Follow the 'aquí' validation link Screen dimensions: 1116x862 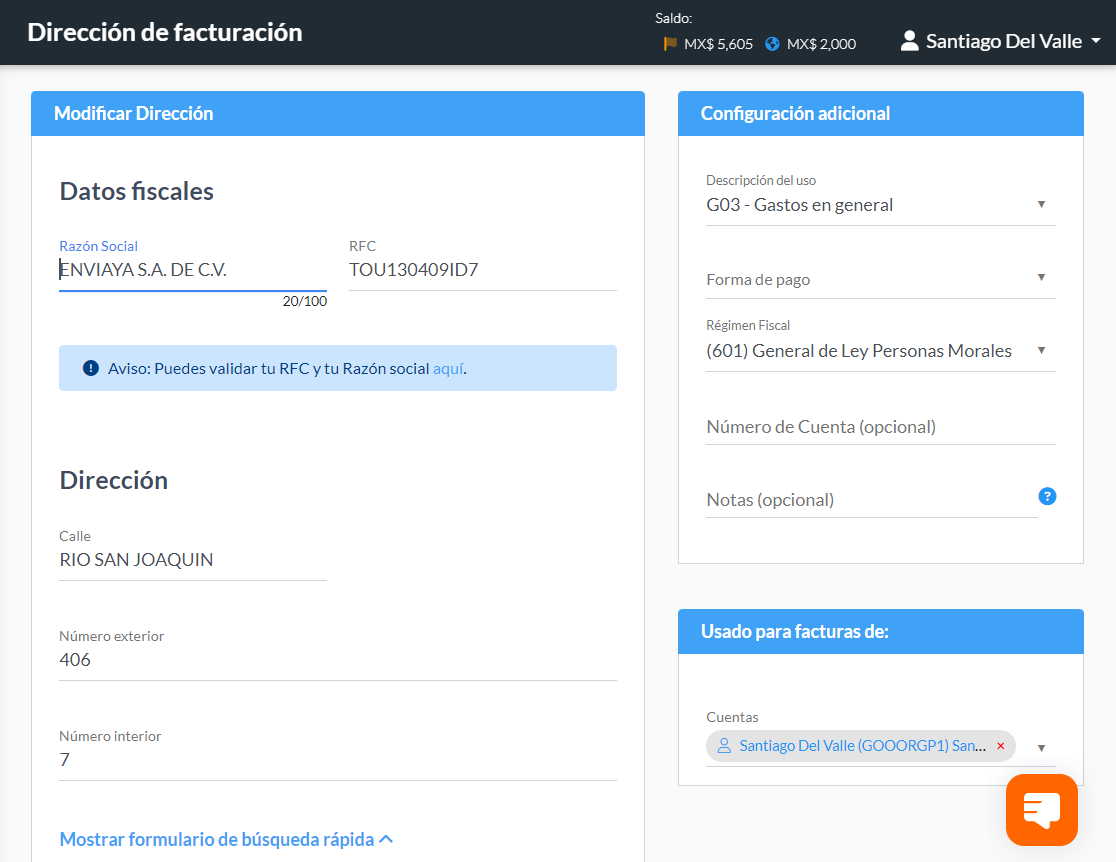tap(448, 369)
